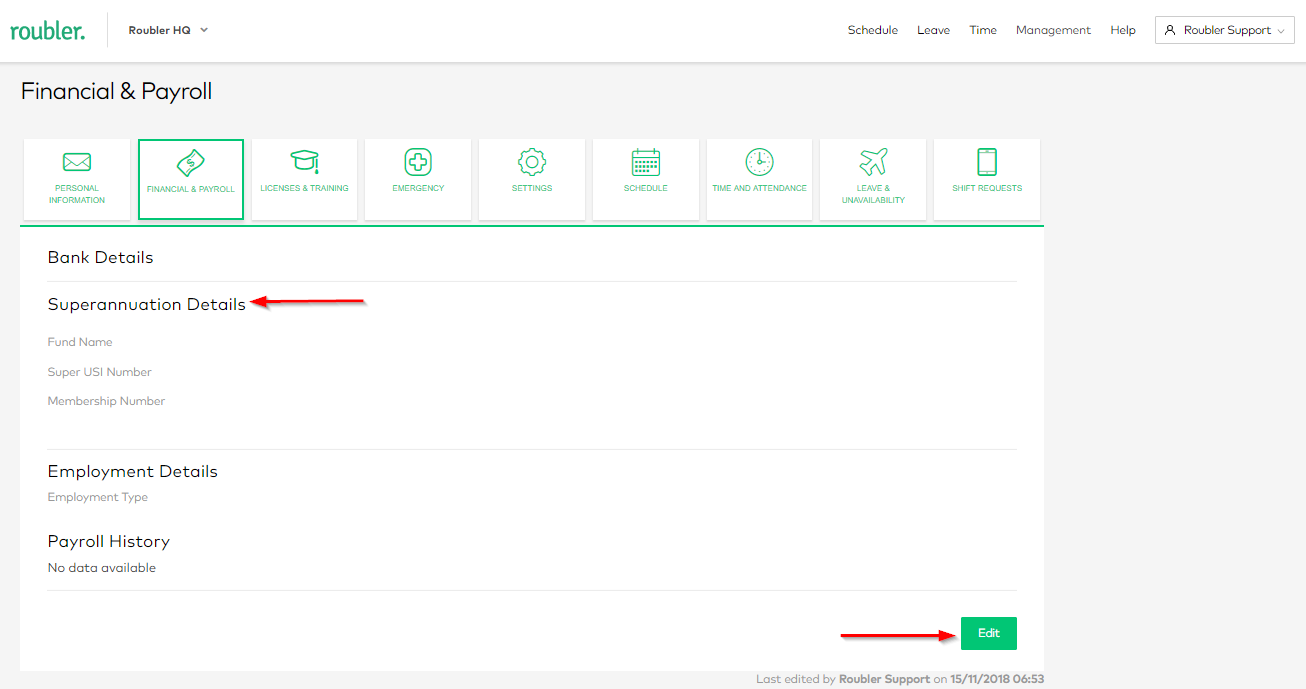1306x689 pixels.
Task: Click the Superannuation Details heading
Action: [x=146, y=304]
